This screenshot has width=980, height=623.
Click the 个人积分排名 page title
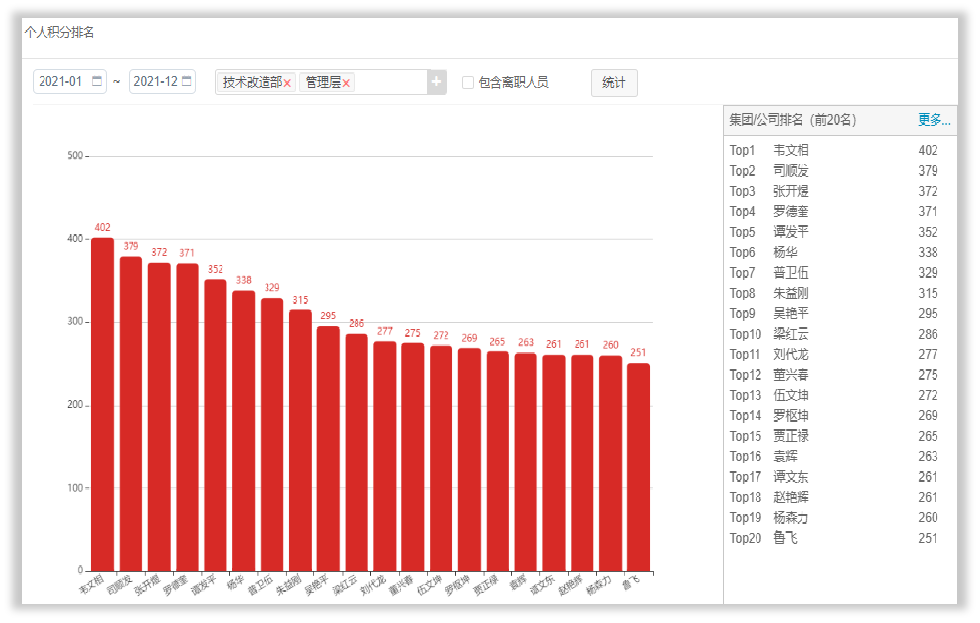click(59, 32)
